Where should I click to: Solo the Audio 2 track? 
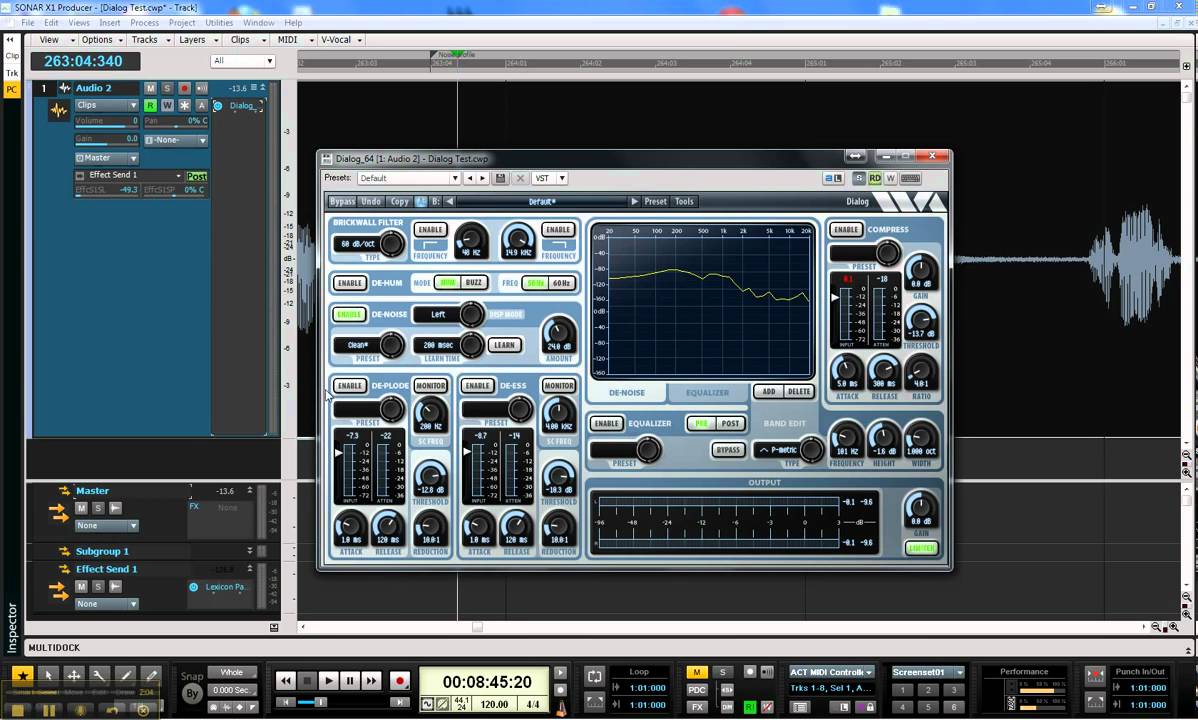[167, 89]
